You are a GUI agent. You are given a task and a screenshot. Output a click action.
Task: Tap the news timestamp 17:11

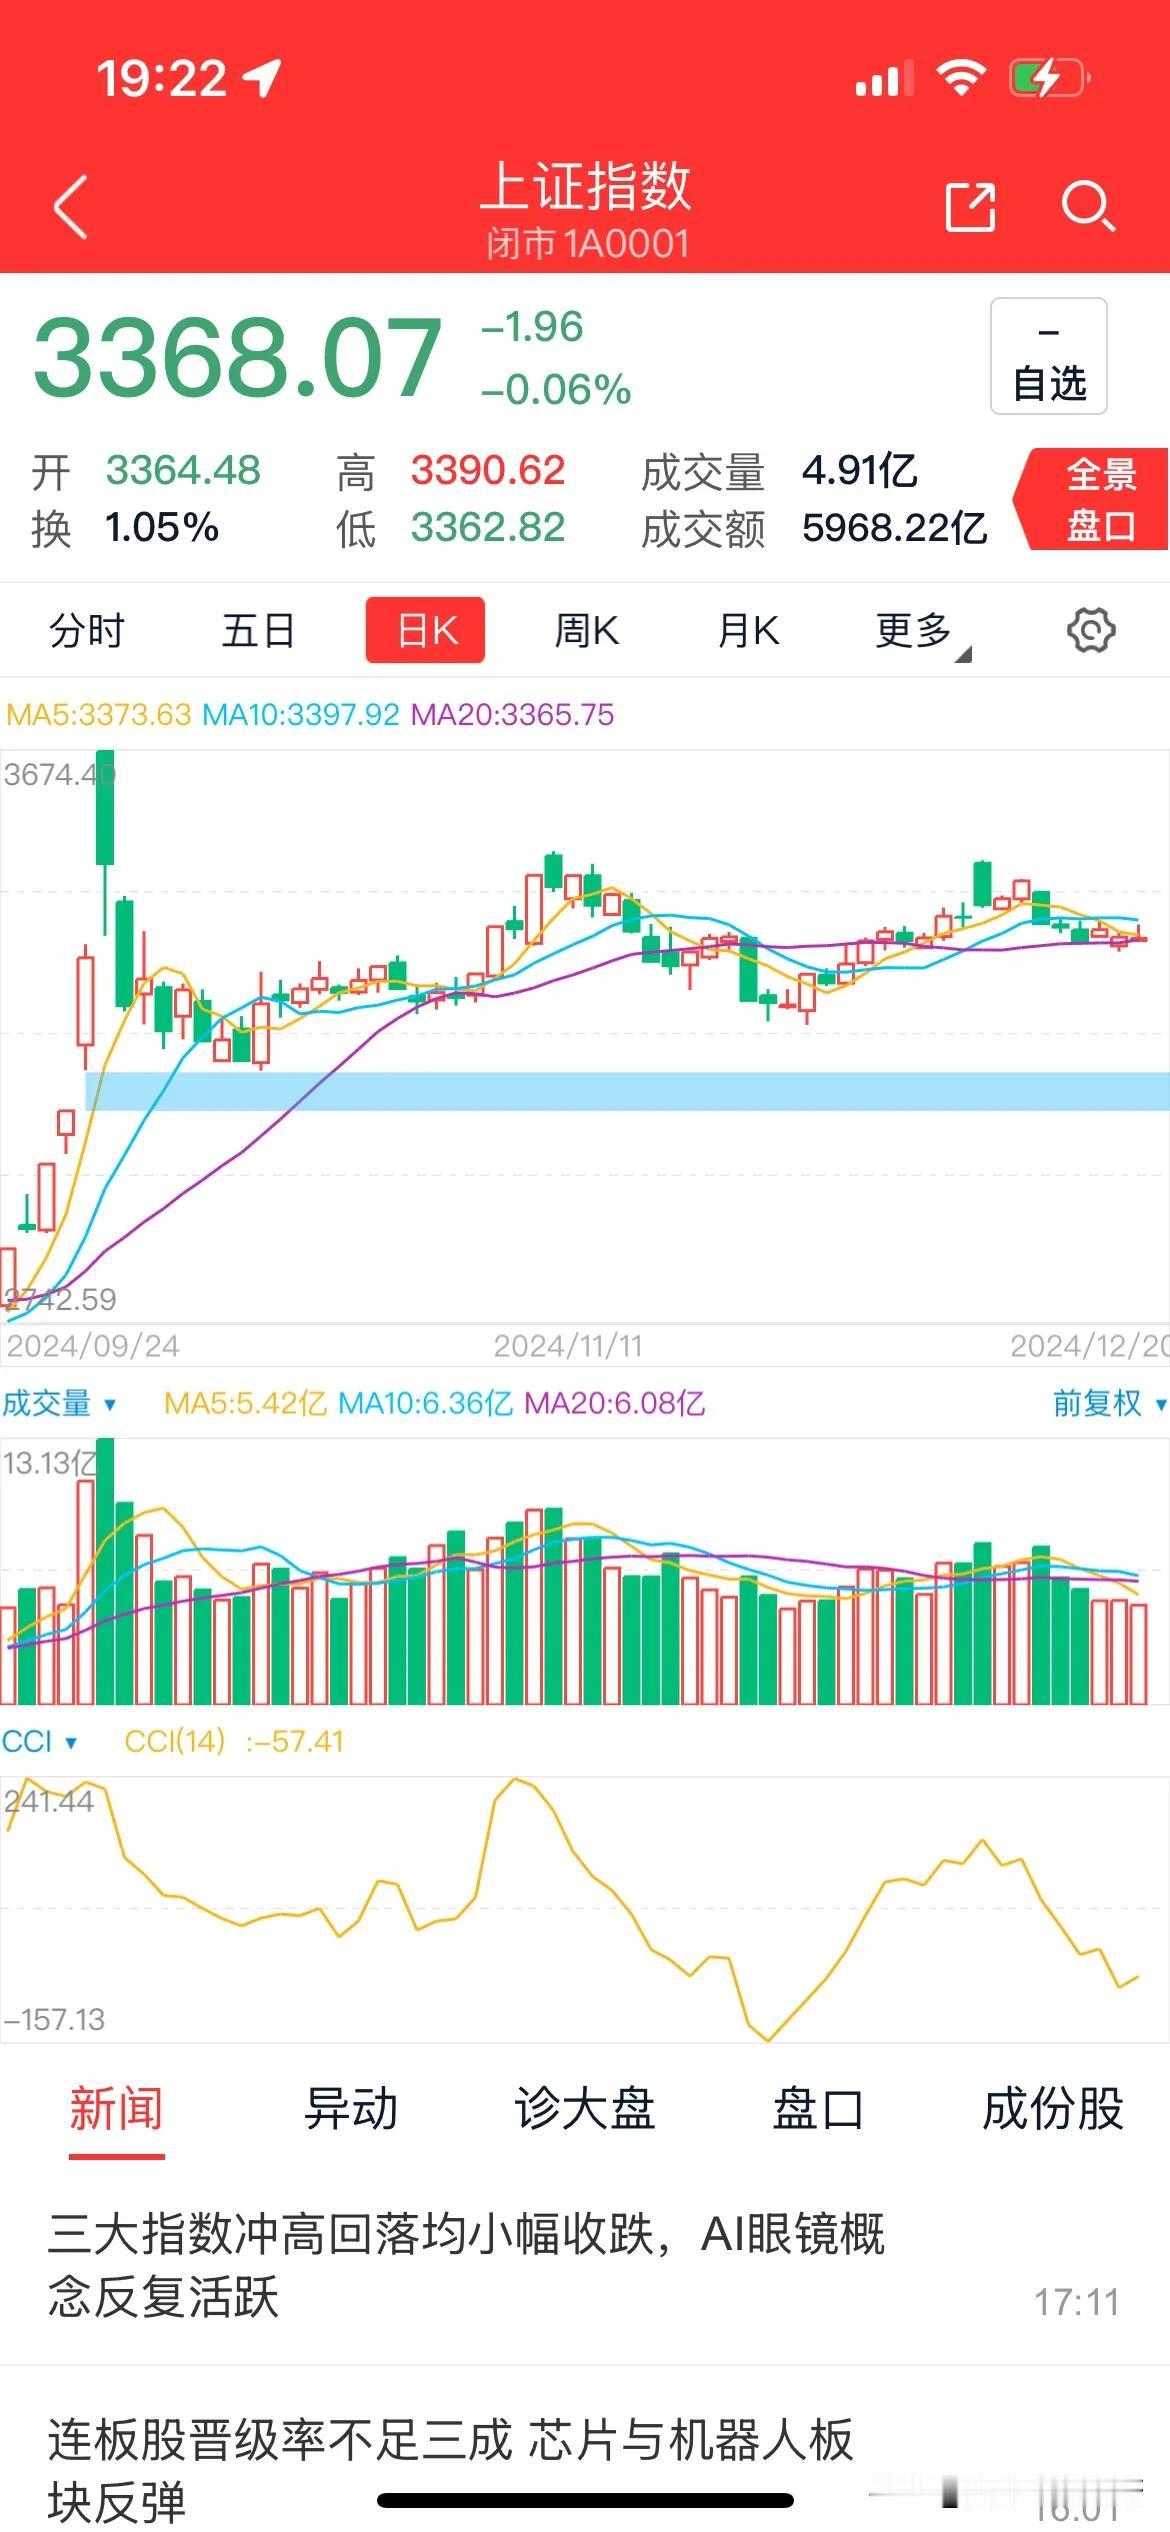point(1076,2303)
